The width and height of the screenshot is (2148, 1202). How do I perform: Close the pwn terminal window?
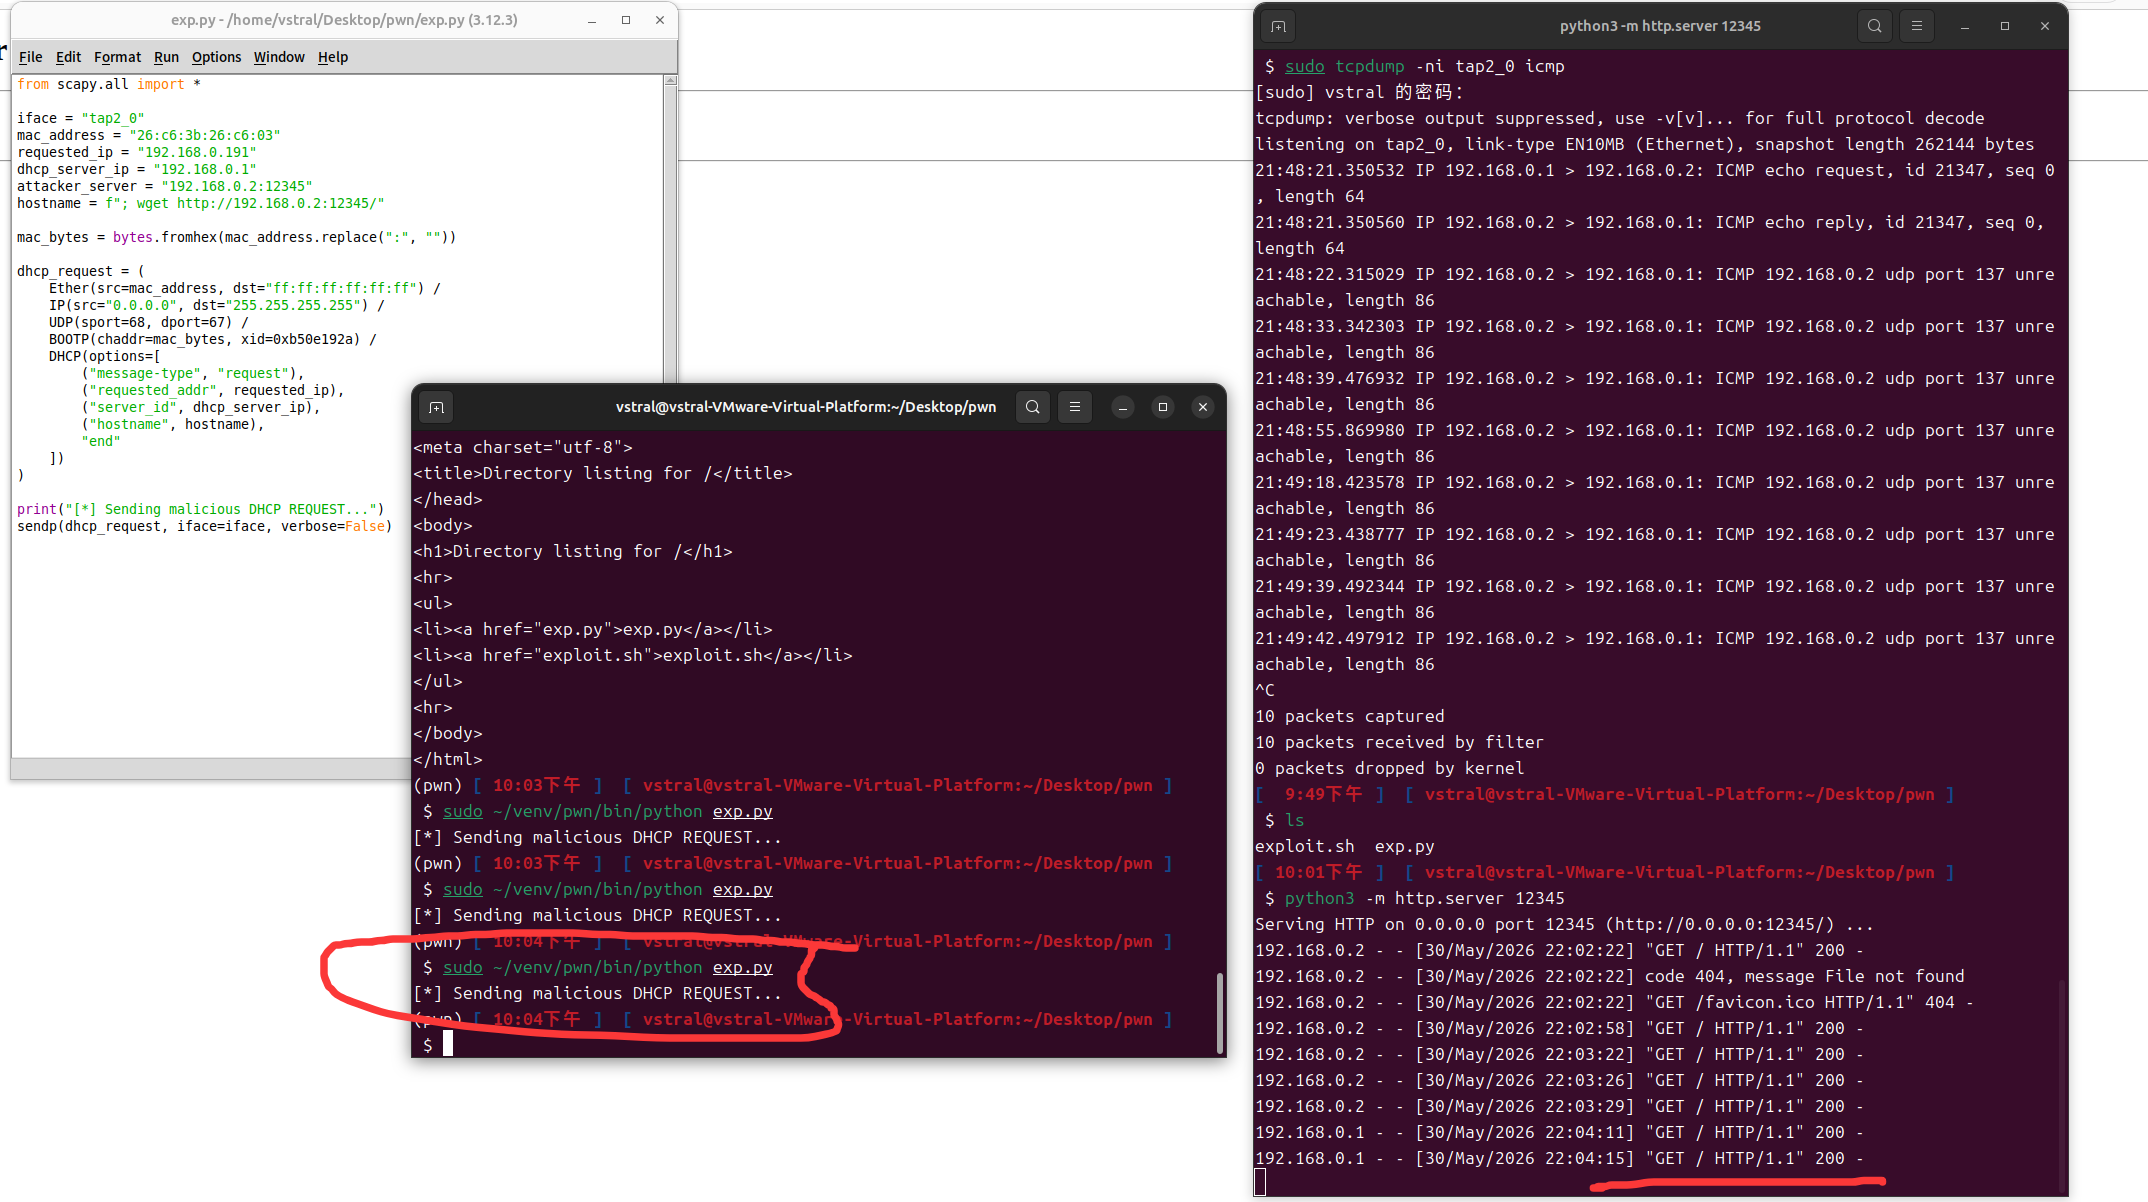point(1203,407)
